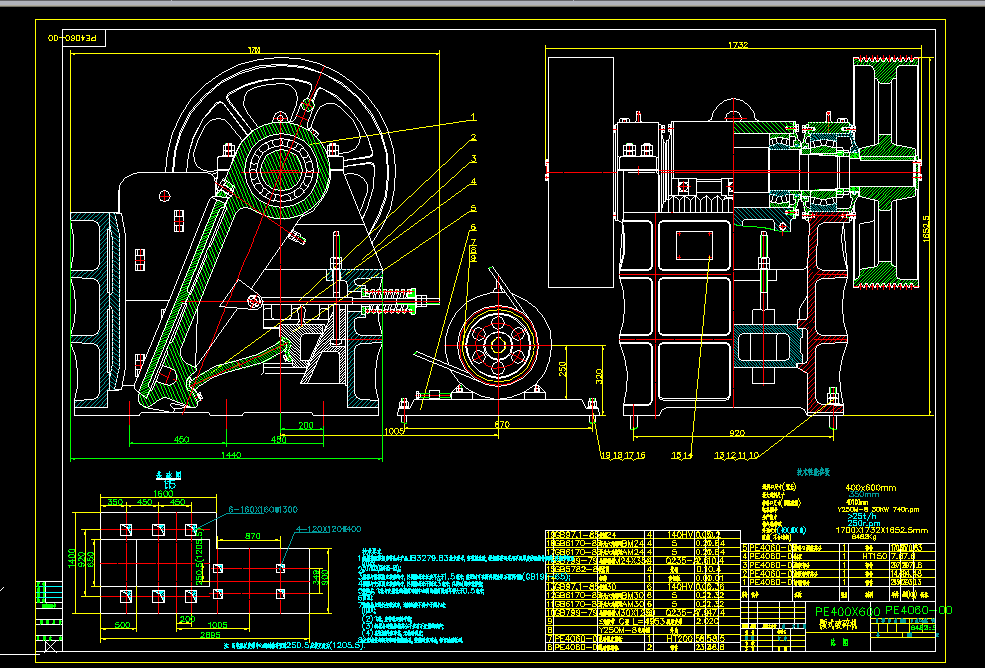
Task: Select callout number 13 under right view
Action: click(718, 455)
